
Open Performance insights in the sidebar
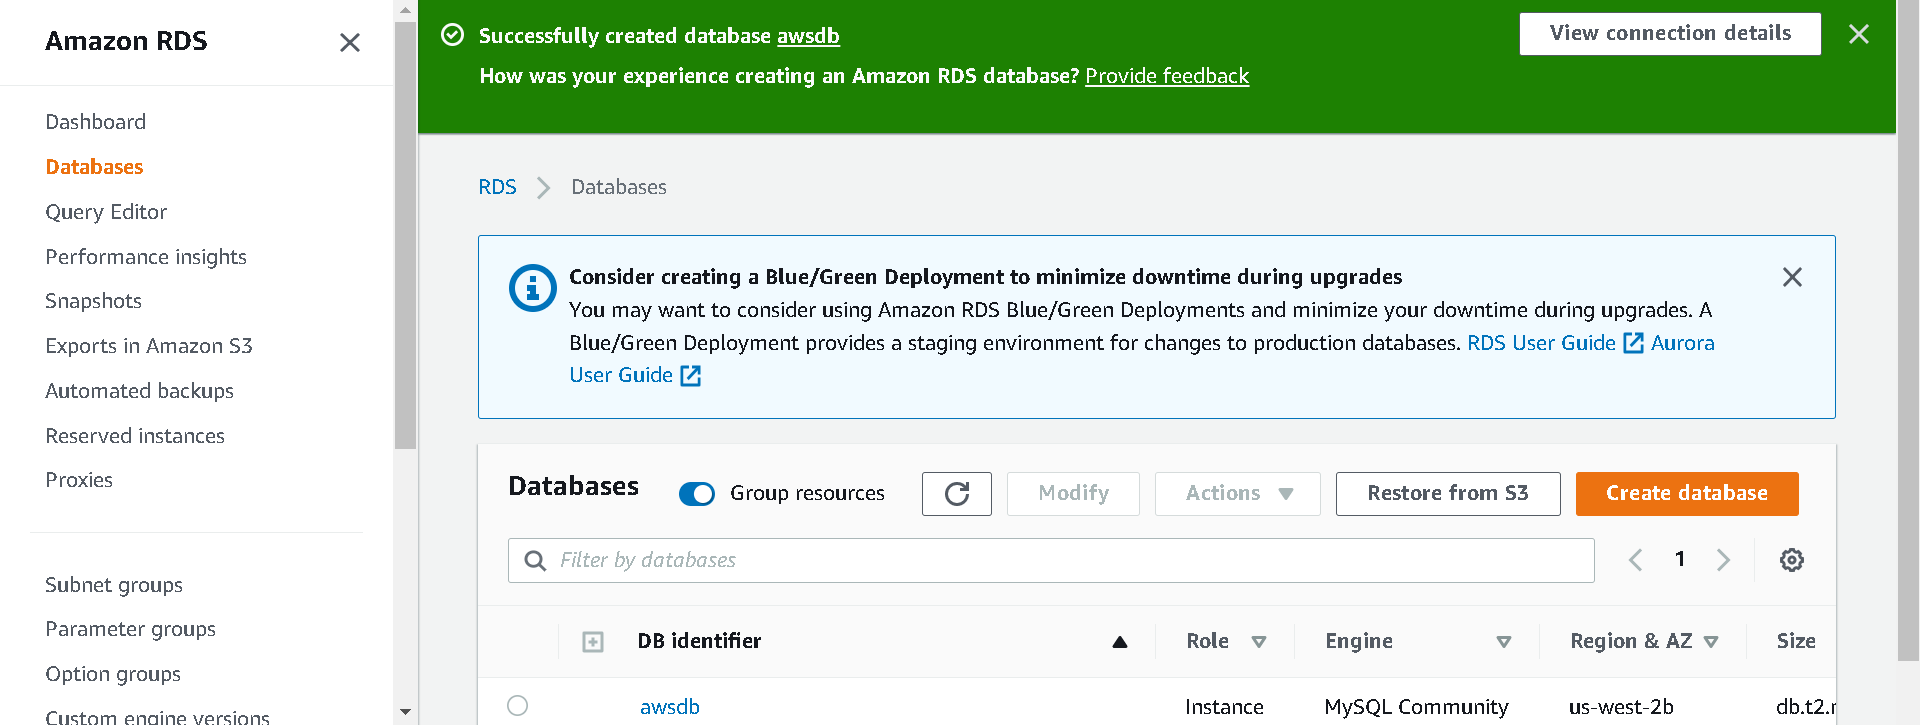[146, 257]
